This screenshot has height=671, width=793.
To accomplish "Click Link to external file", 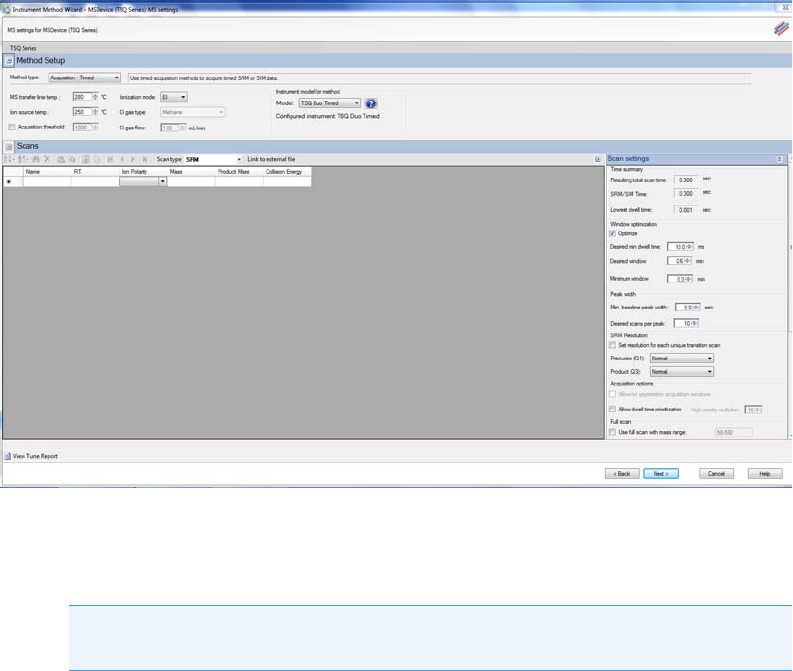I will [271, 159].
